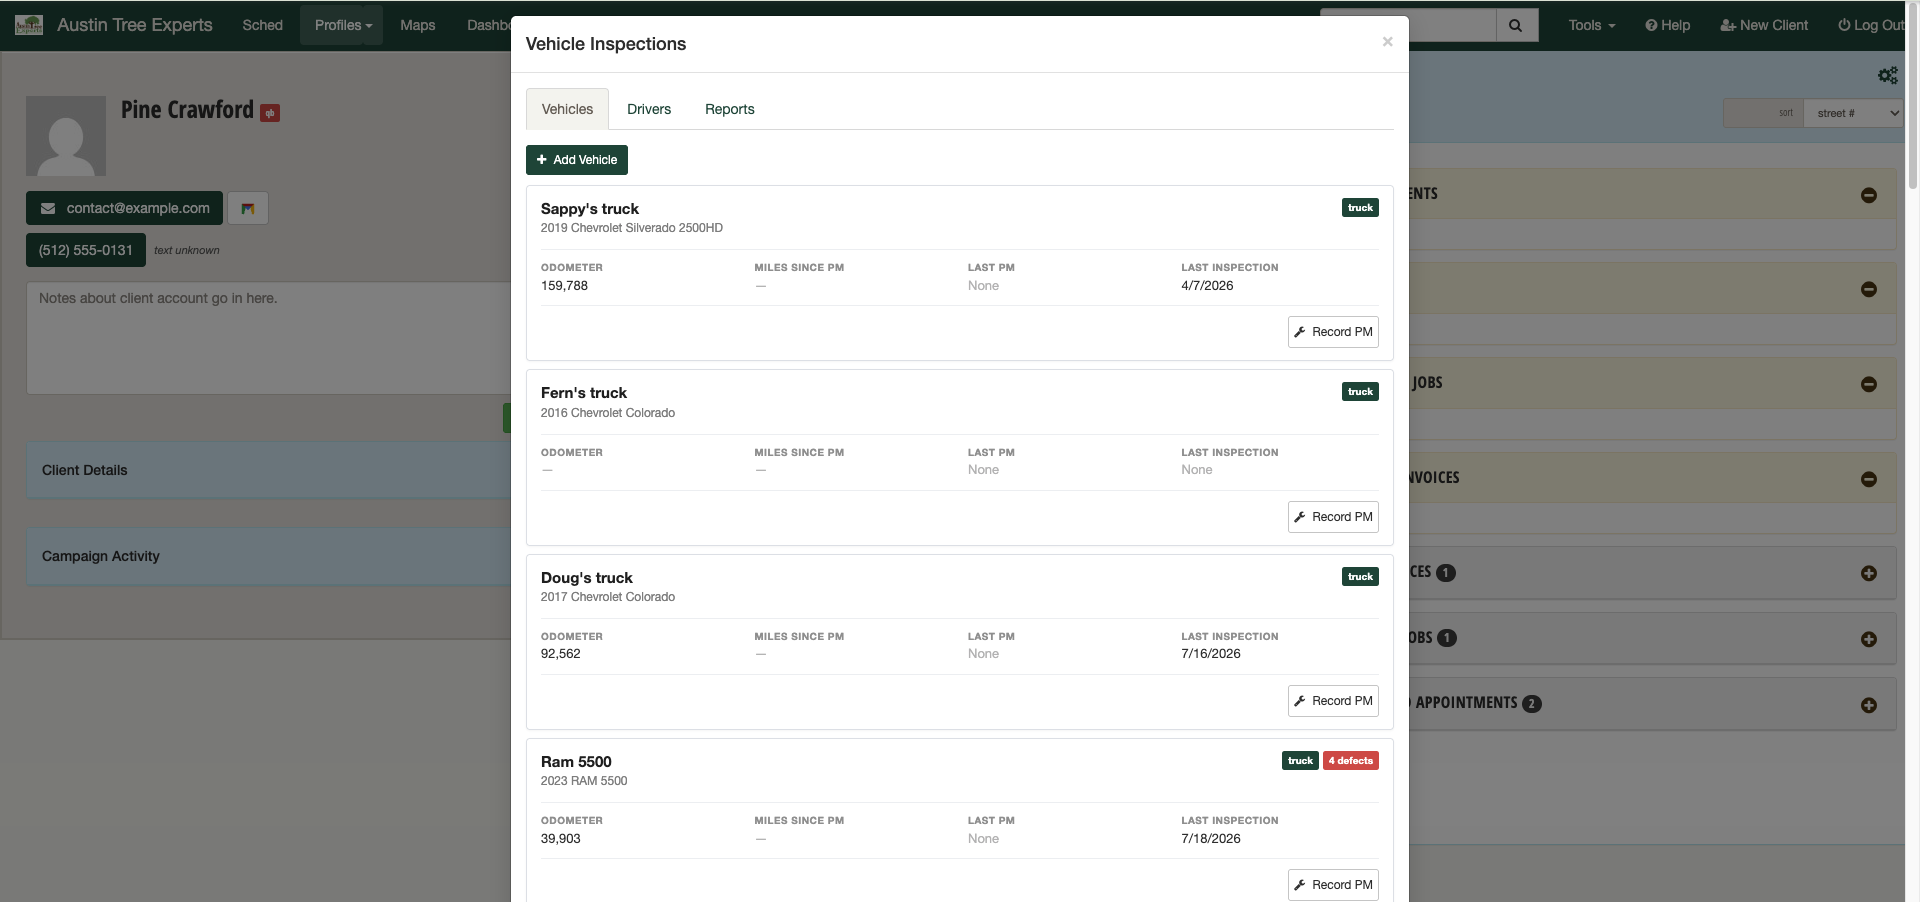Click the 4 defects badge on Ram 5500
This screenshot has width=1920, height=902.
pos(1350,761)
